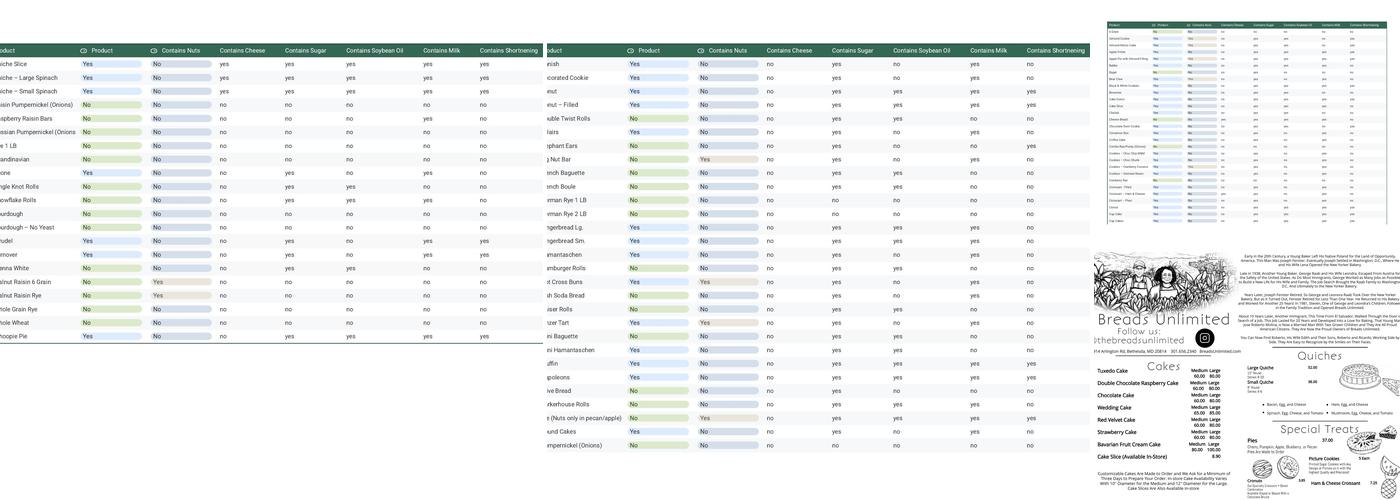Click the icon beside Contains Nuts header in Danish table
The image size is (1400, 500).
(701, 50)
